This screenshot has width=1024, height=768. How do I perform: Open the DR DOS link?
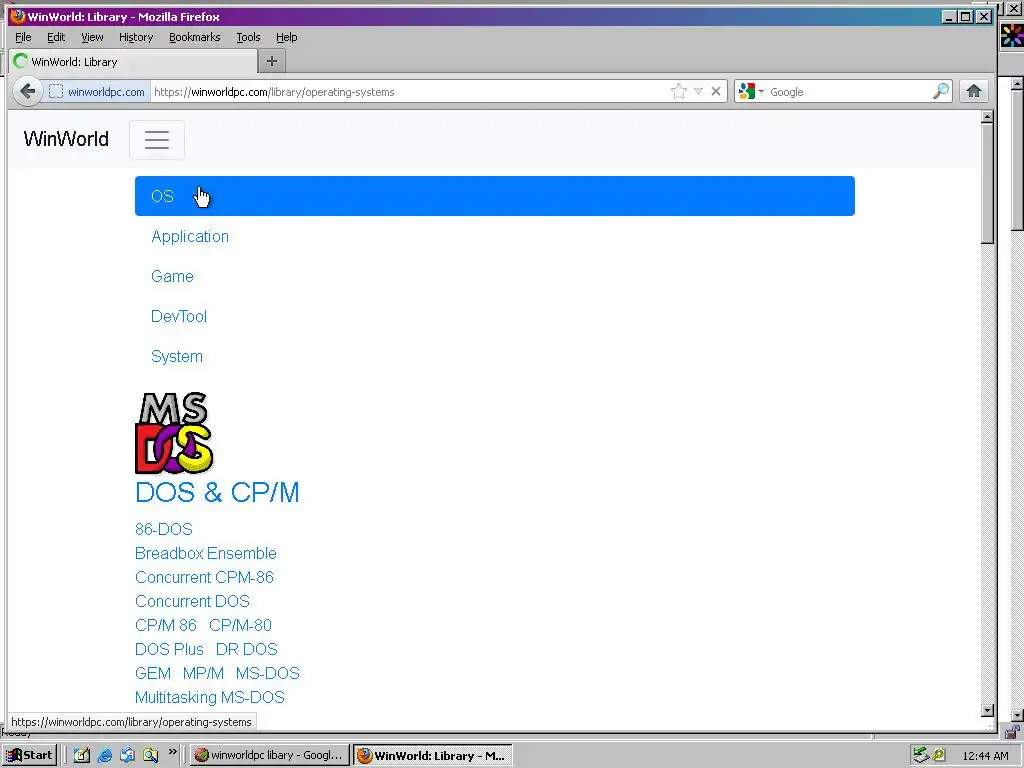tap(247, 649)
